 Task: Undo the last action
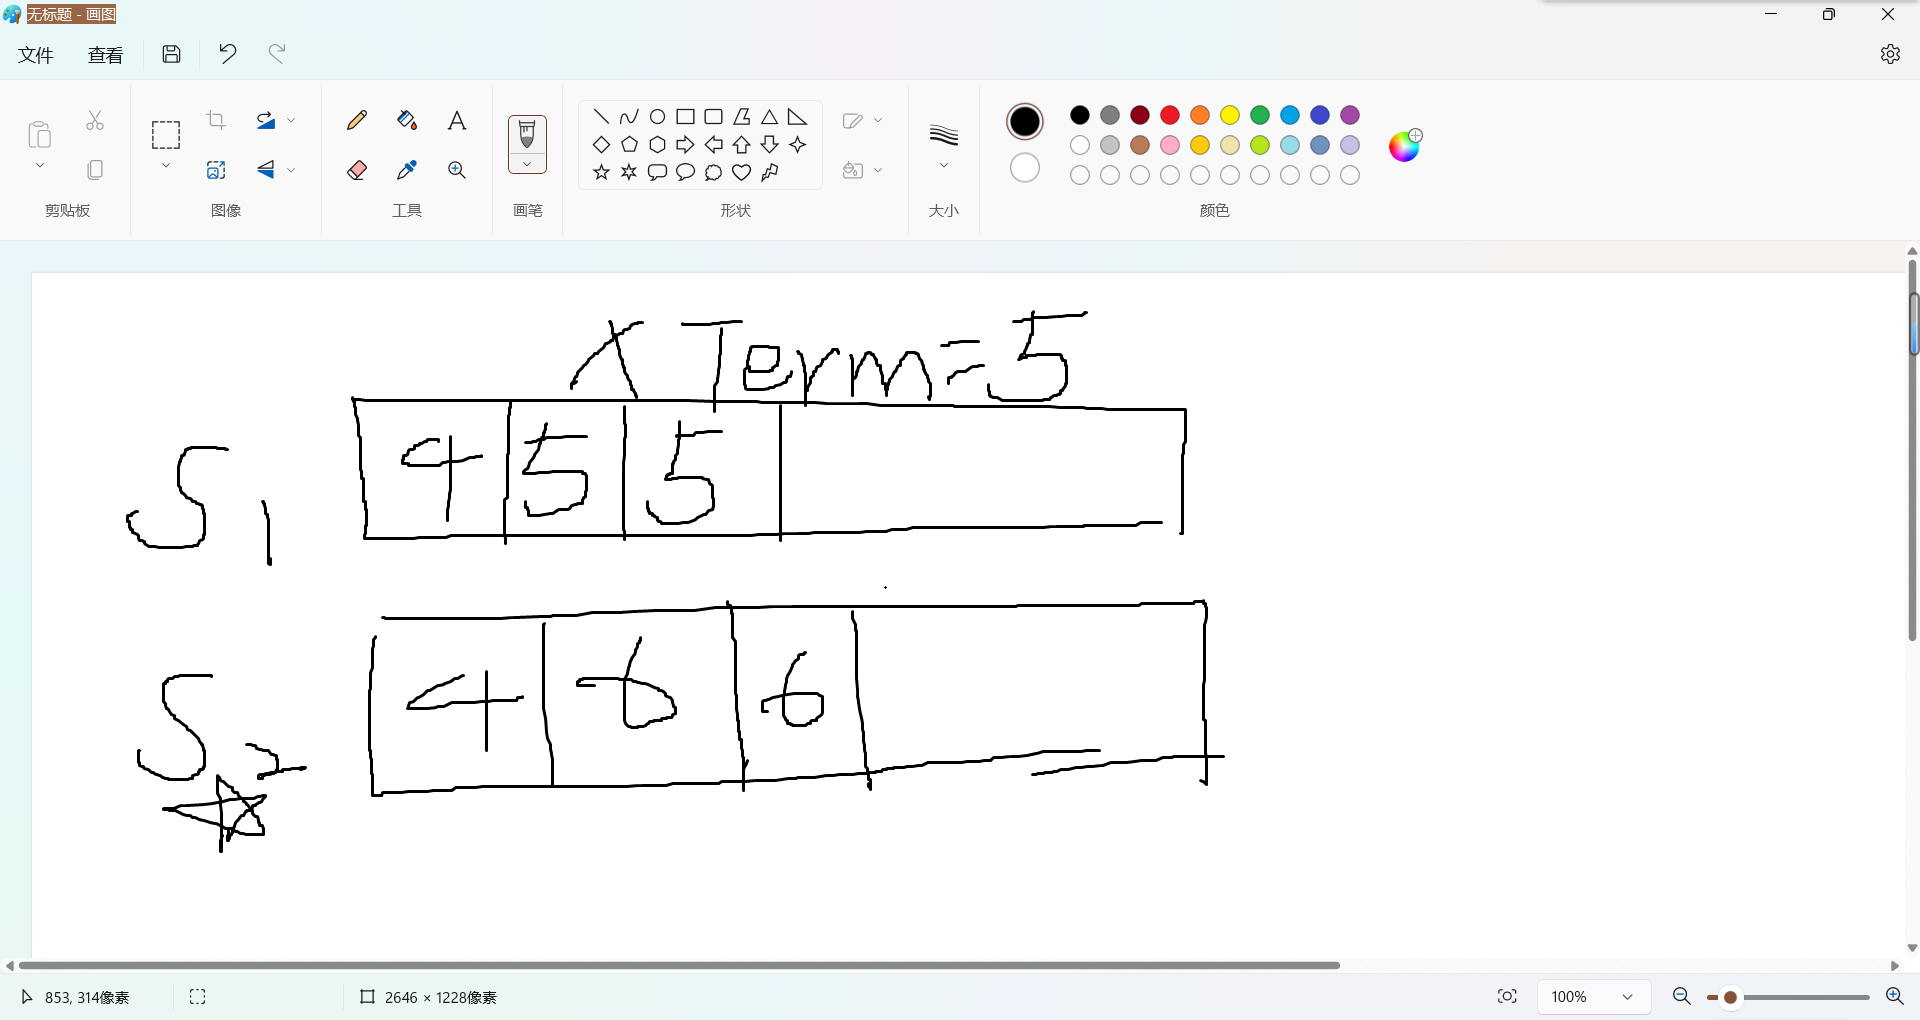click(x=228, y=54)
